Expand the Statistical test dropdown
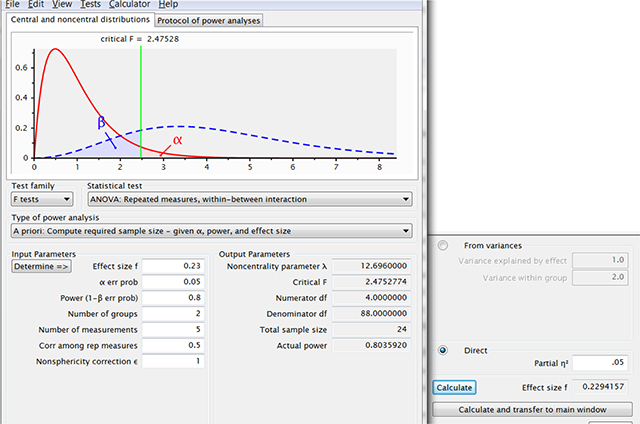Screen dimensions: 640x424 coord(249,199)
